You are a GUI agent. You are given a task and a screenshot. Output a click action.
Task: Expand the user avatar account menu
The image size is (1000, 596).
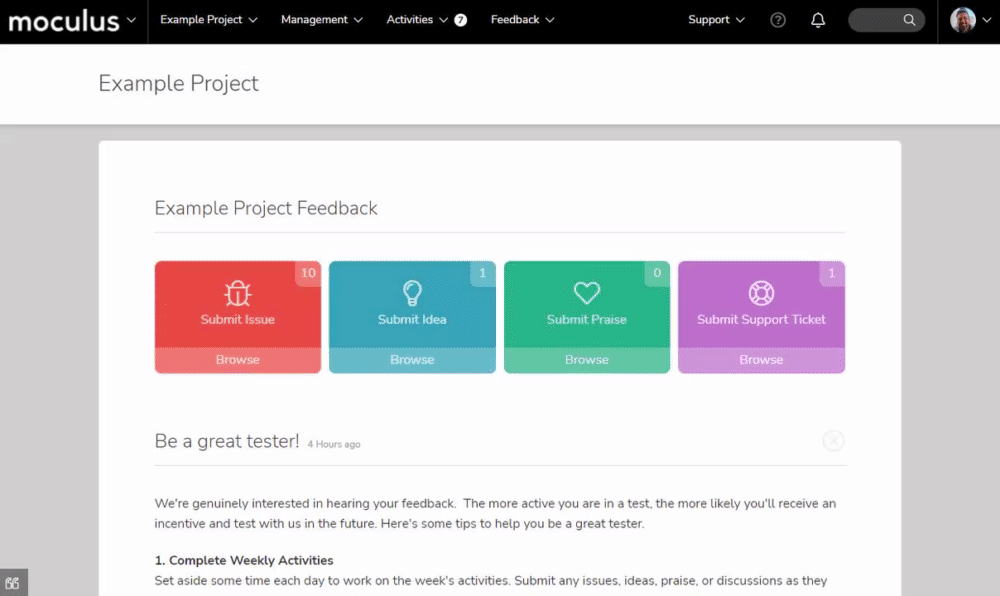[970, 20]
